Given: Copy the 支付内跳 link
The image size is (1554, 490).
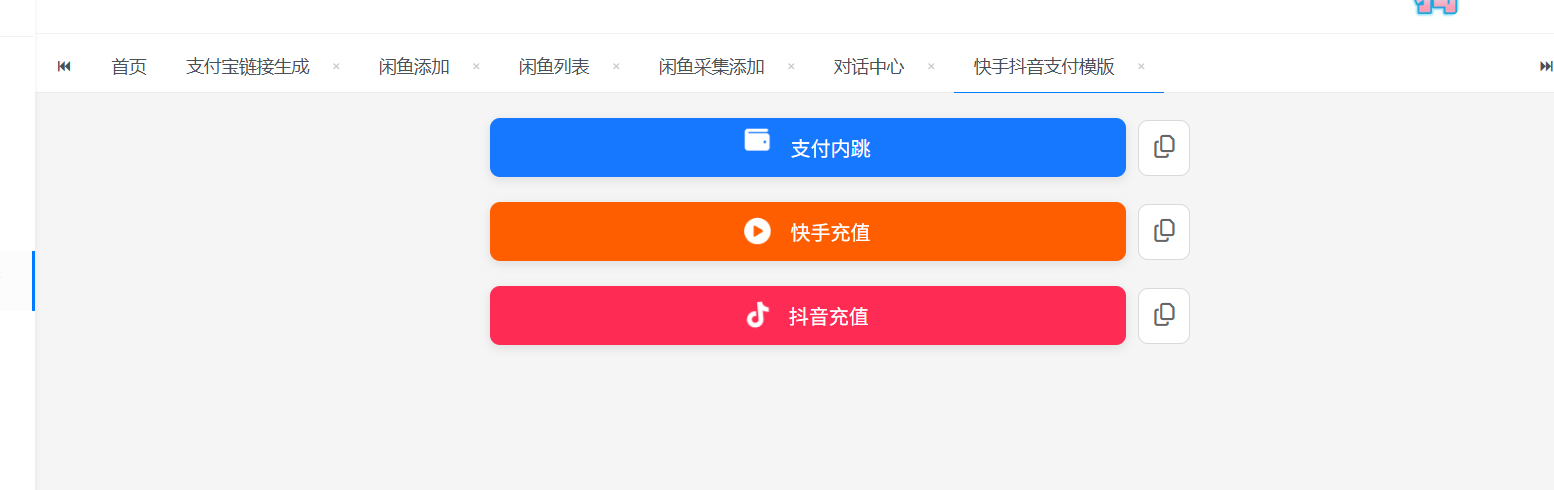Looking at the screenshot, I should pos(1164,148).
